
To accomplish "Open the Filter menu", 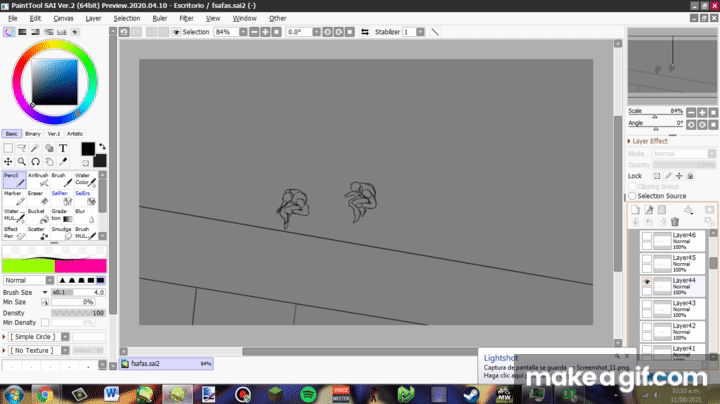I will (x=186, y=18).
